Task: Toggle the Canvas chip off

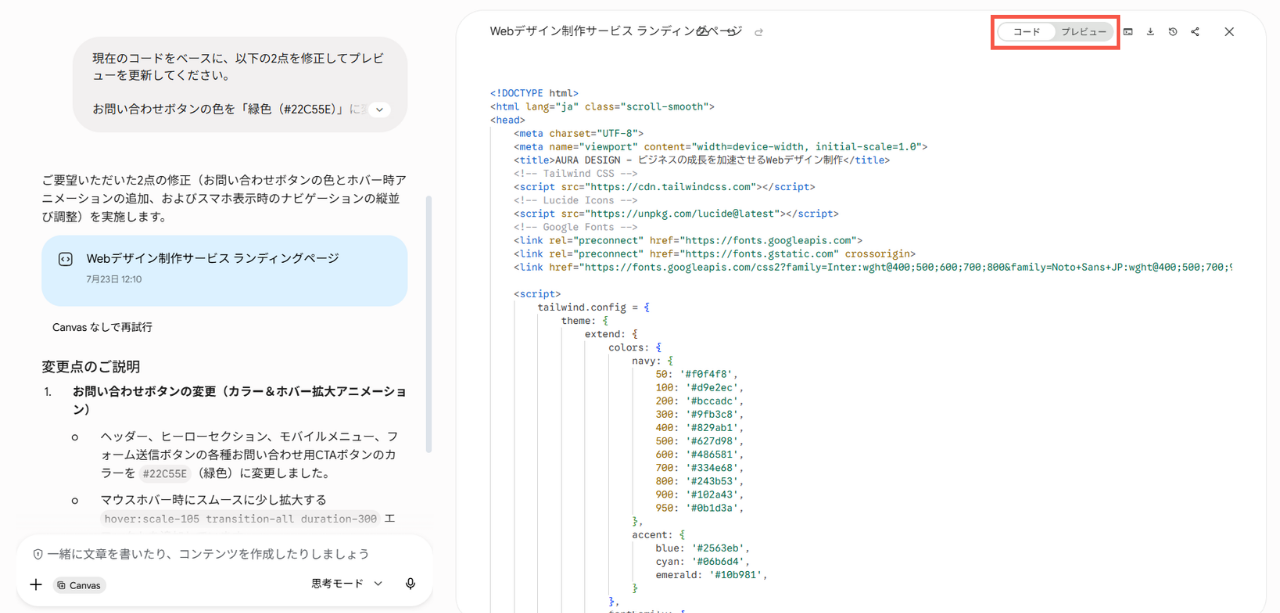Action: [x=79, y=585]
